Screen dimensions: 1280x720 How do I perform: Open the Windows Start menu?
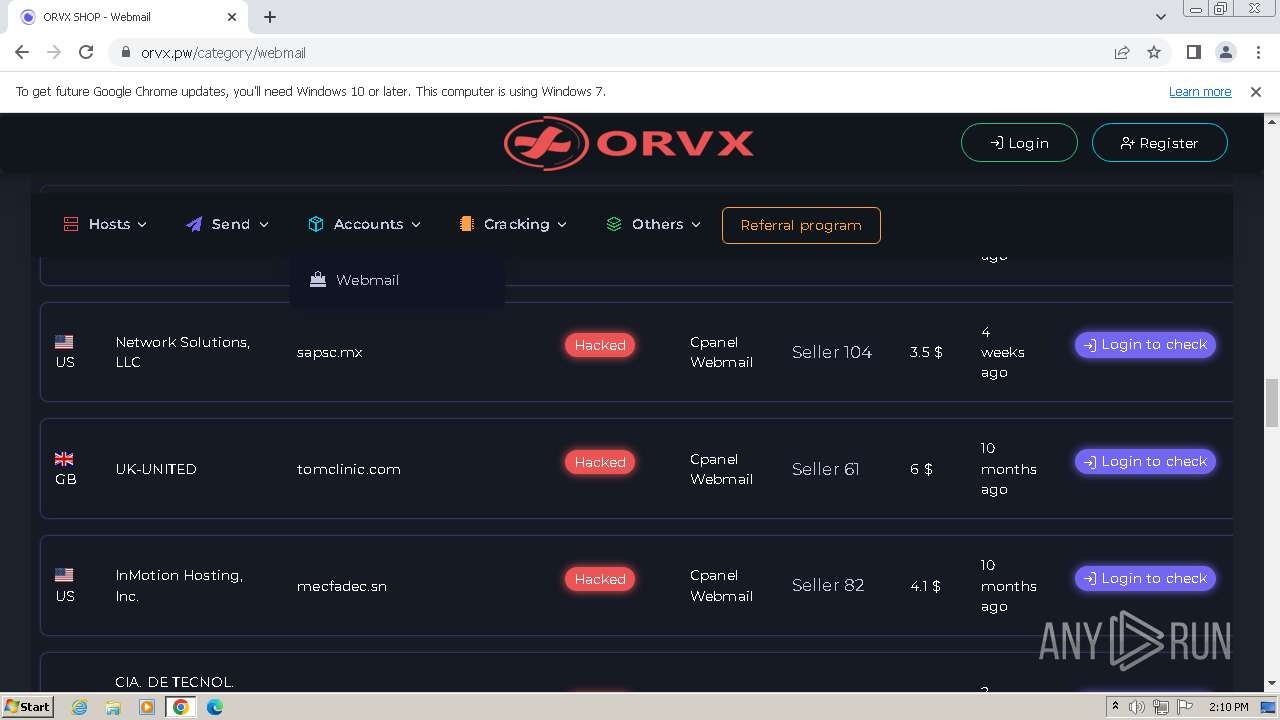click(27, 706)
